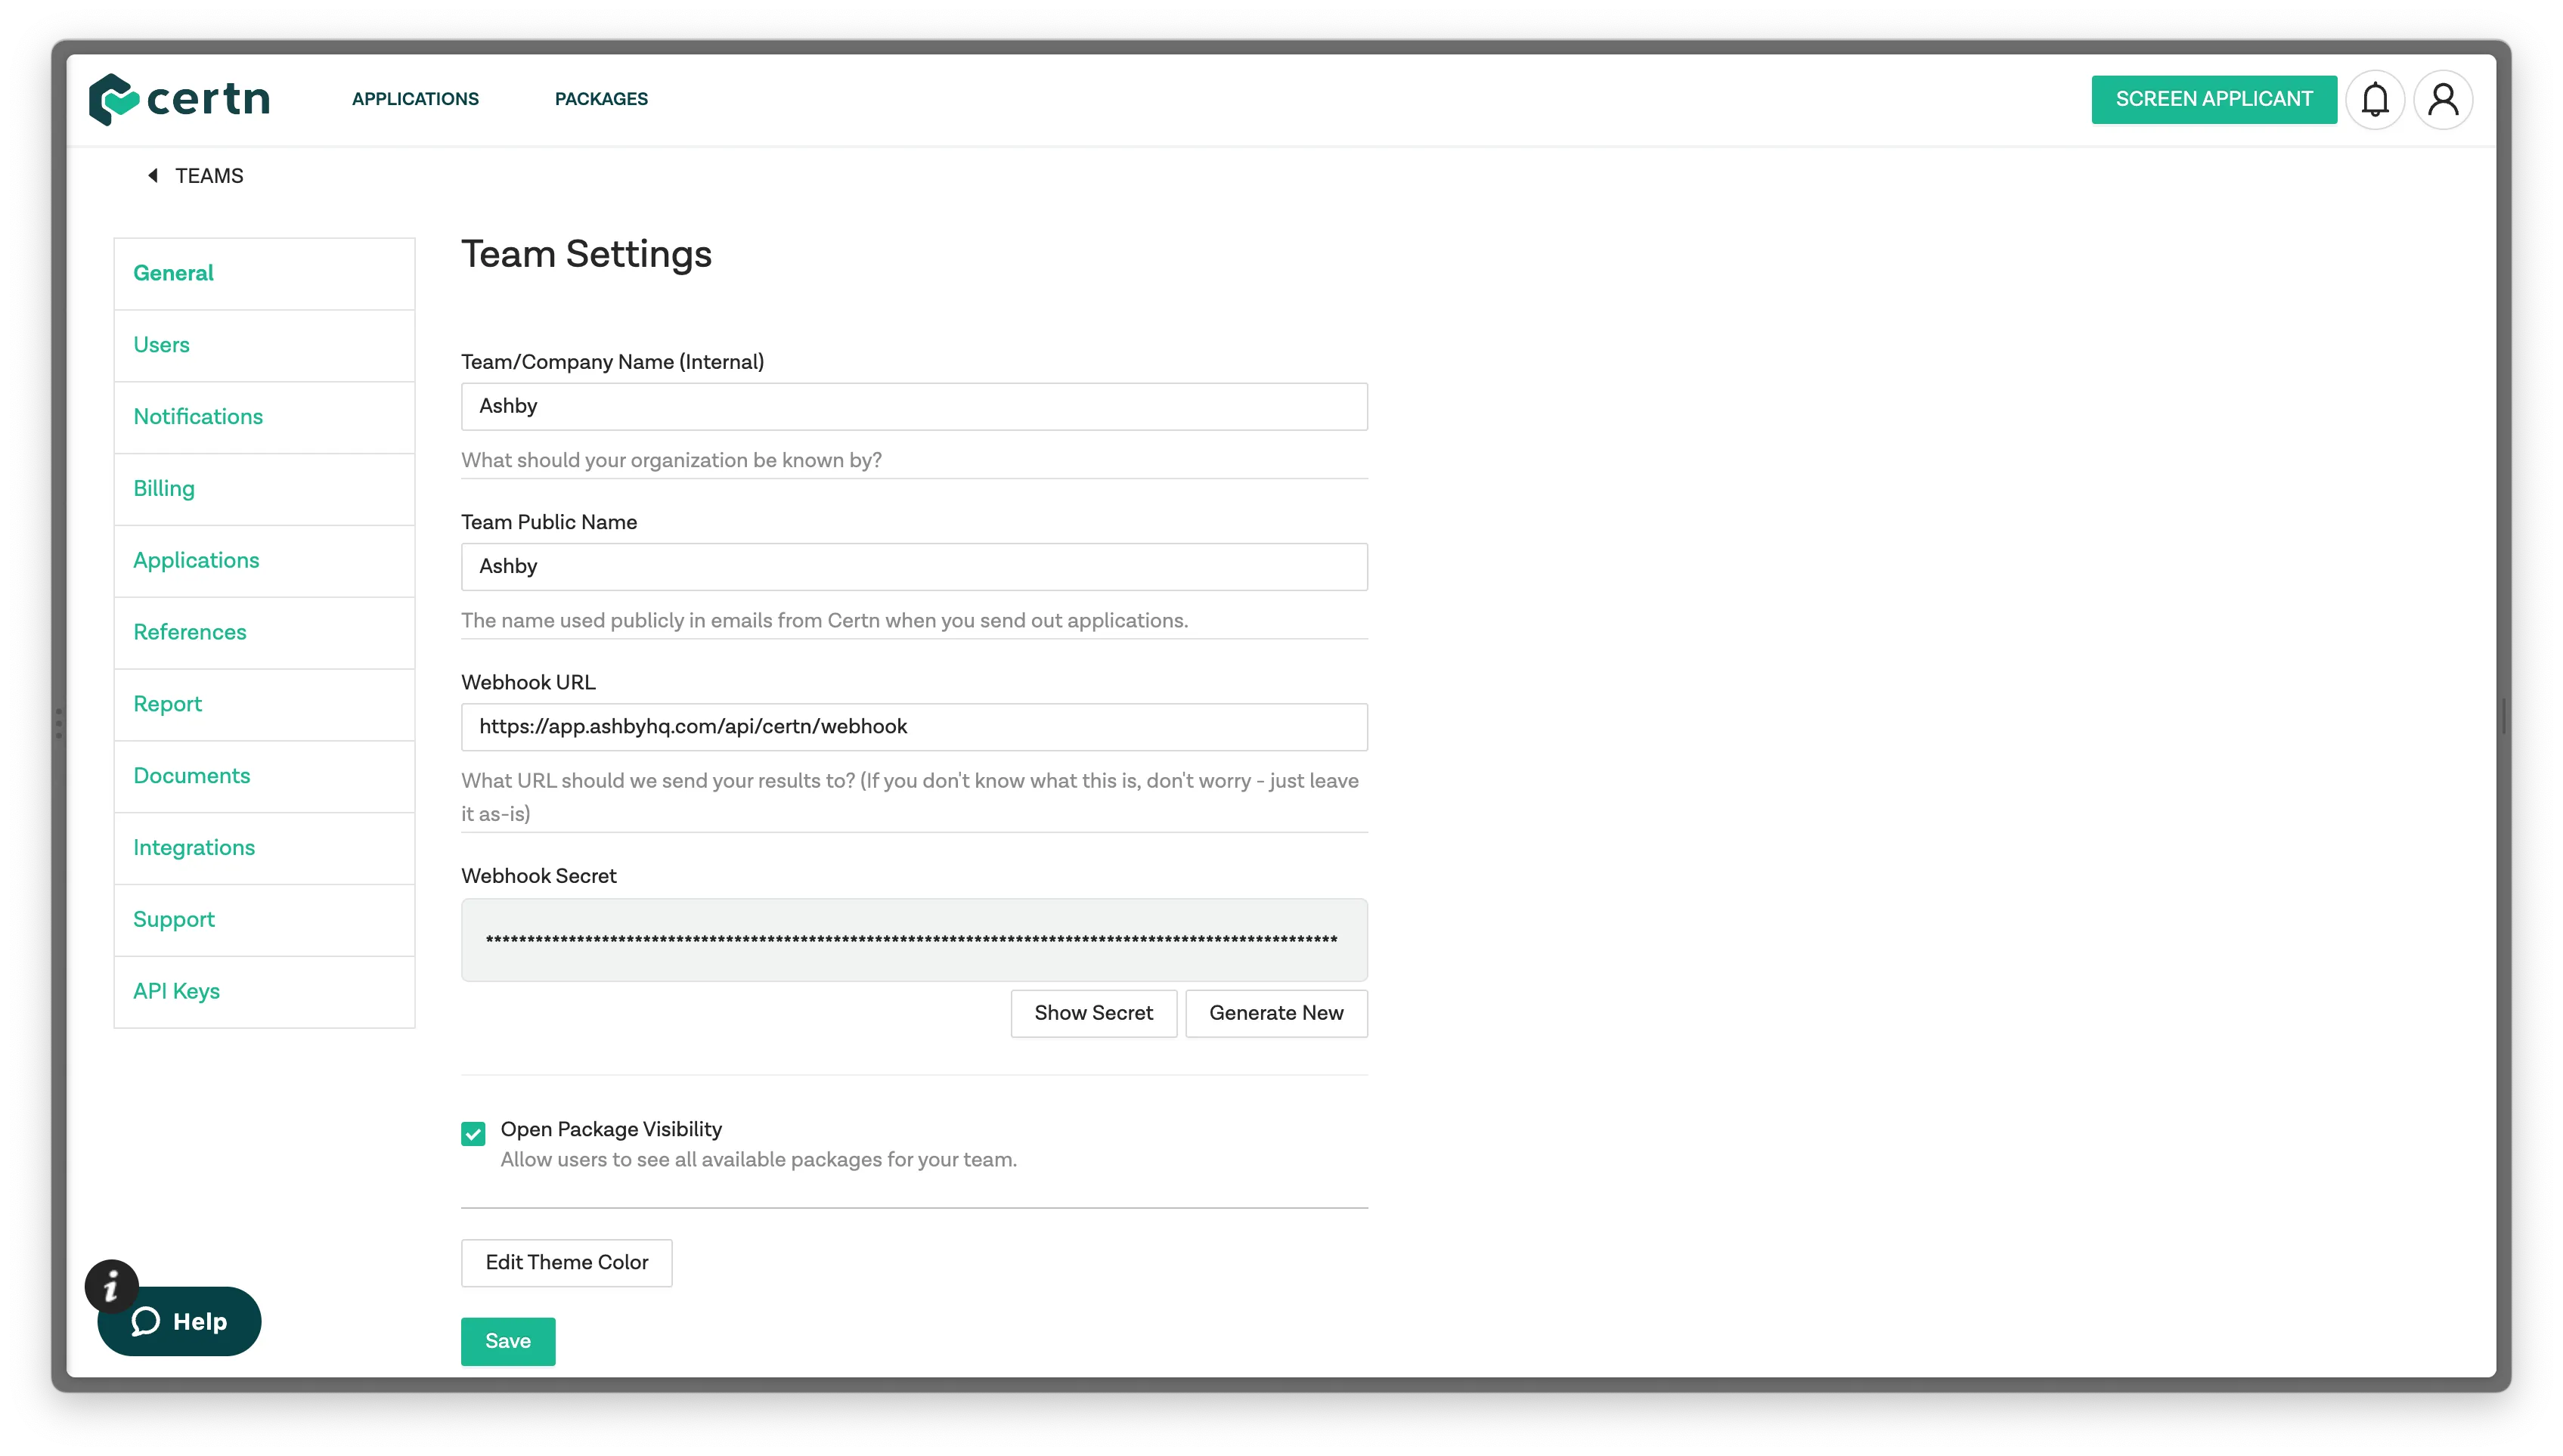
Task: Click the back arrow beside TEAMS
Action: point(153,176)
